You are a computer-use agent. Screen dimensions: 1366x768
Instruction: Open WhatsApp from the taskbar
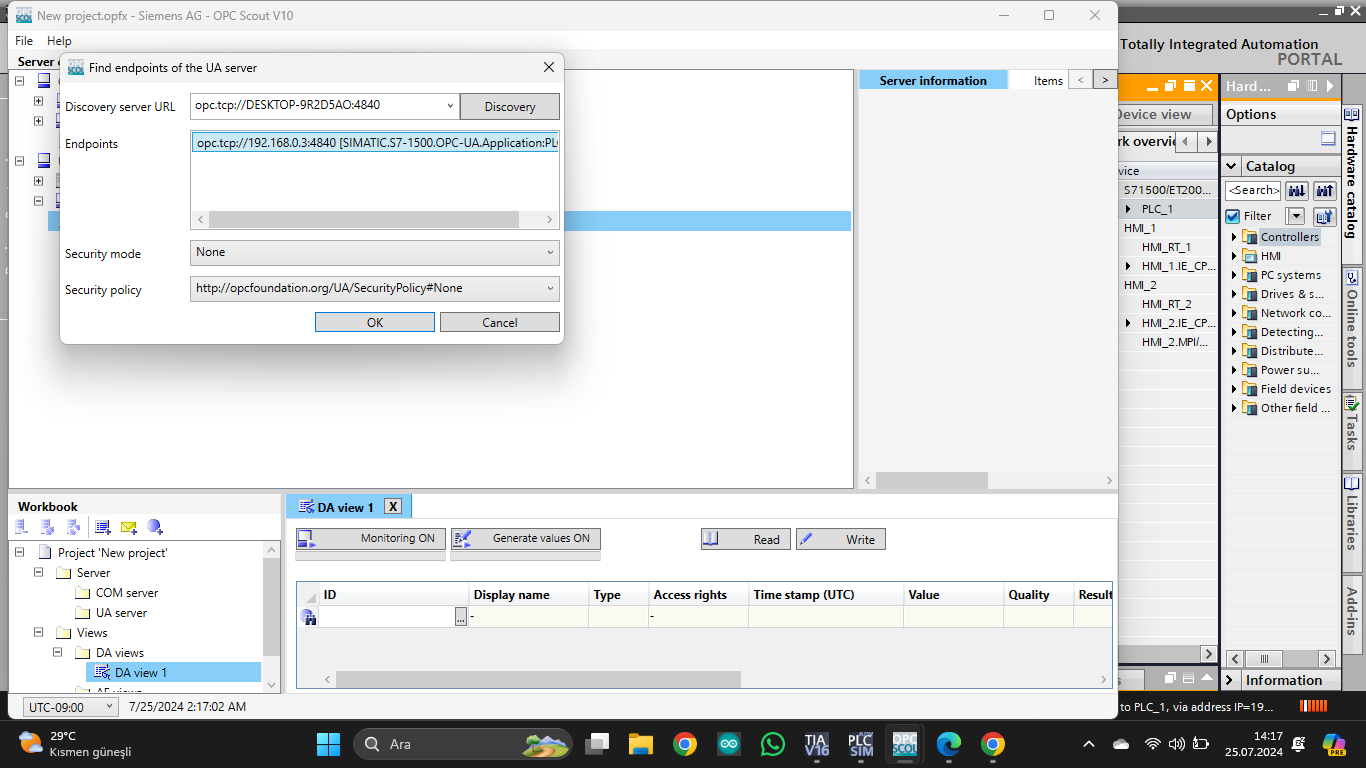pyautogui.click(x=773, y=744)
